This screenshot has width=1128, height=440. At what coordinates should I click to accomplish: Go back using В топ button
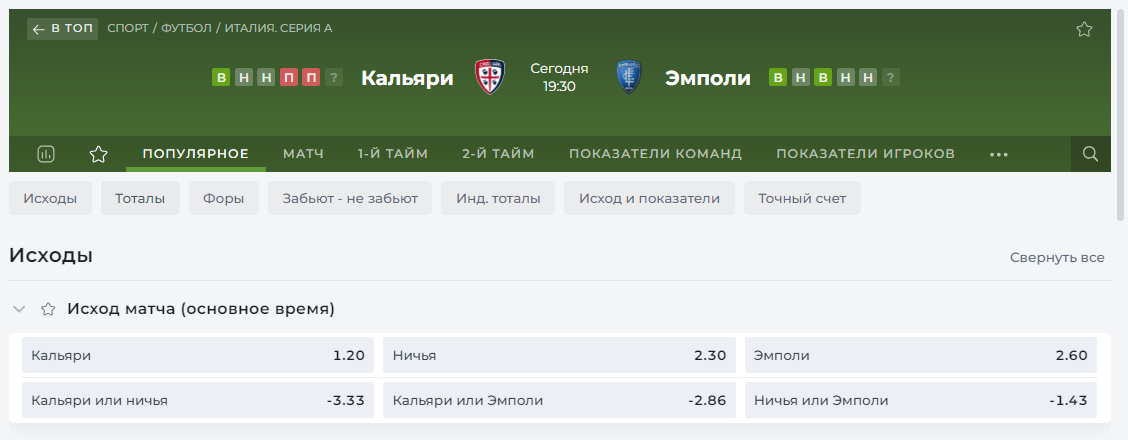[x=62, y=29]
